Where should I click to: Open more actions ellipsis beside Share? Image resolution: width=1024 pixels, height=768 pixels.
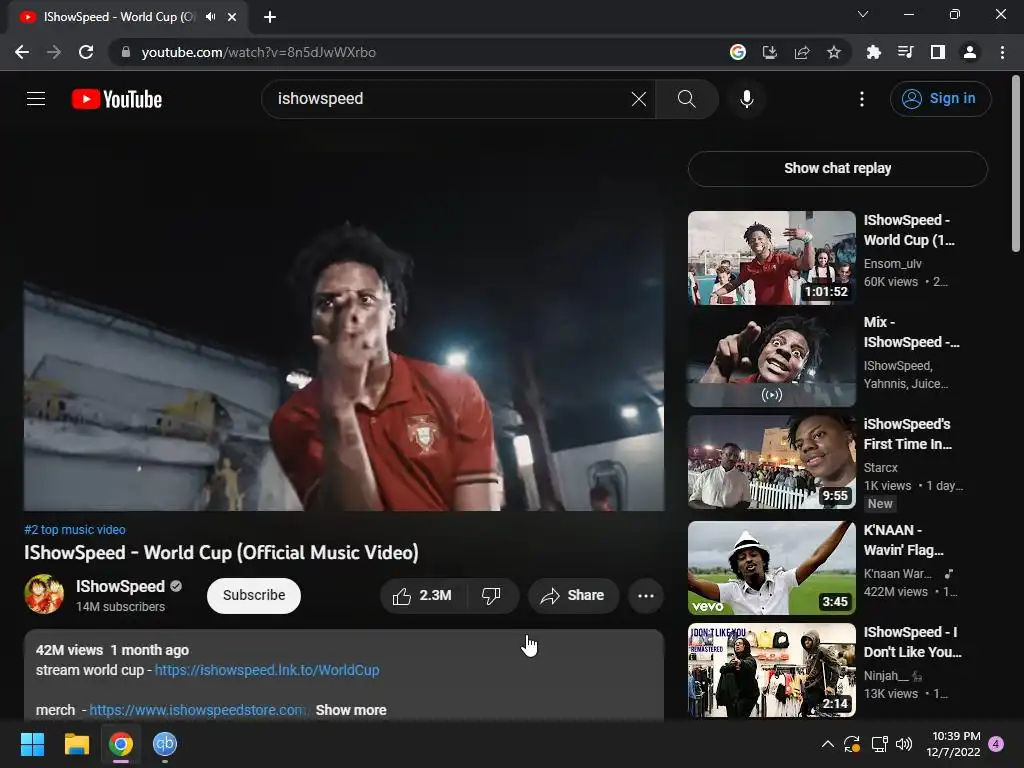click(x=645, y=595)
